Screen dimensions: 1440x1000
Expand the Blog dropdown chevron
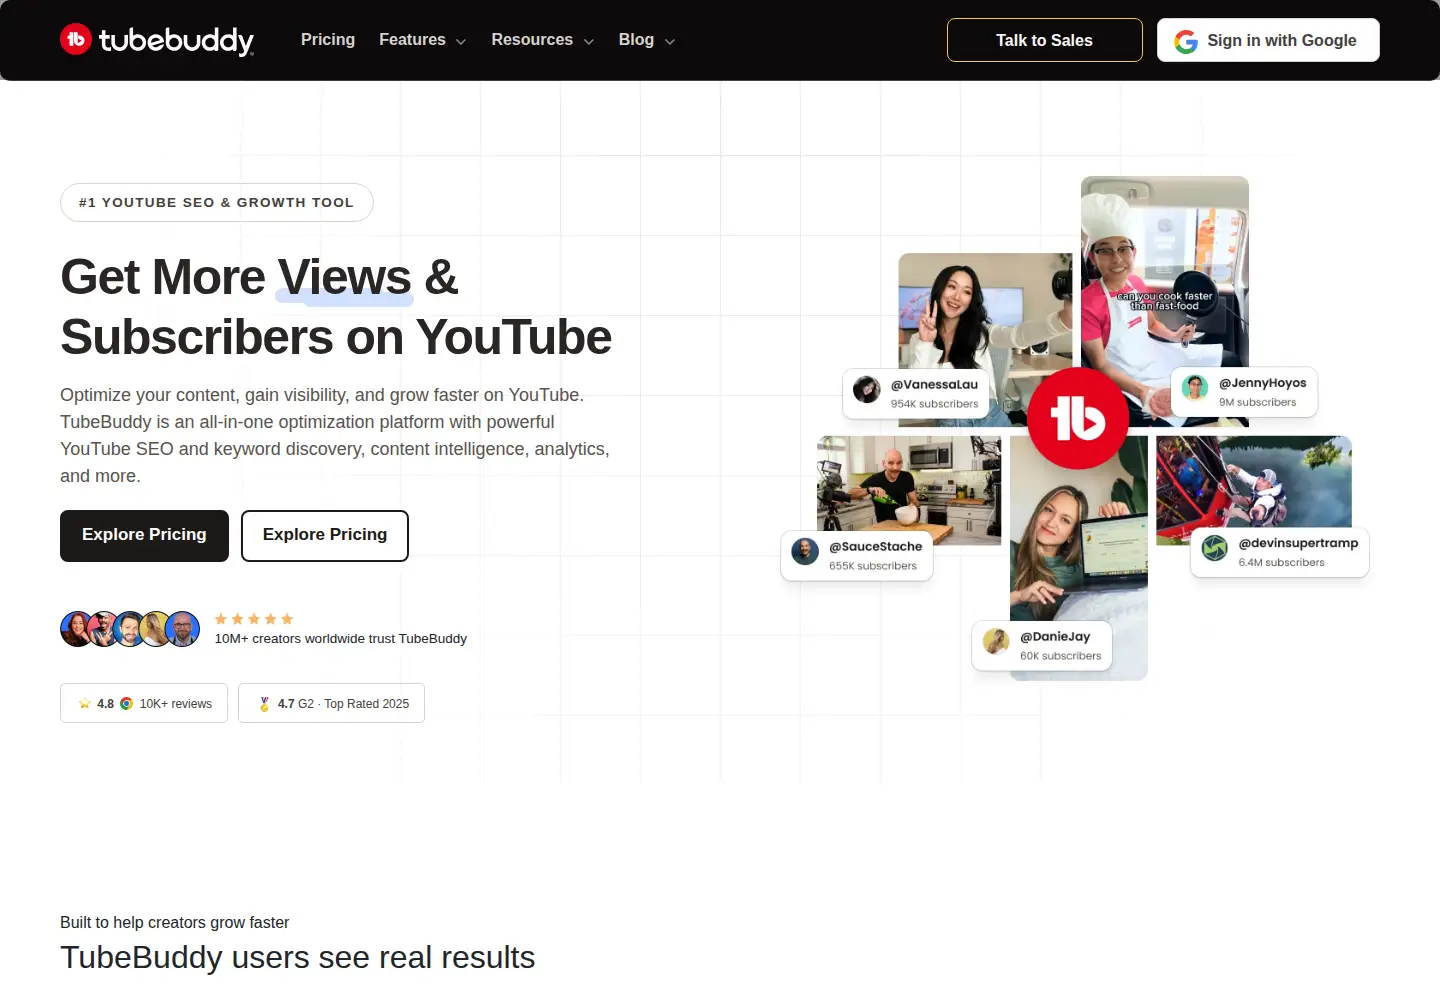[x=670, y=42]
